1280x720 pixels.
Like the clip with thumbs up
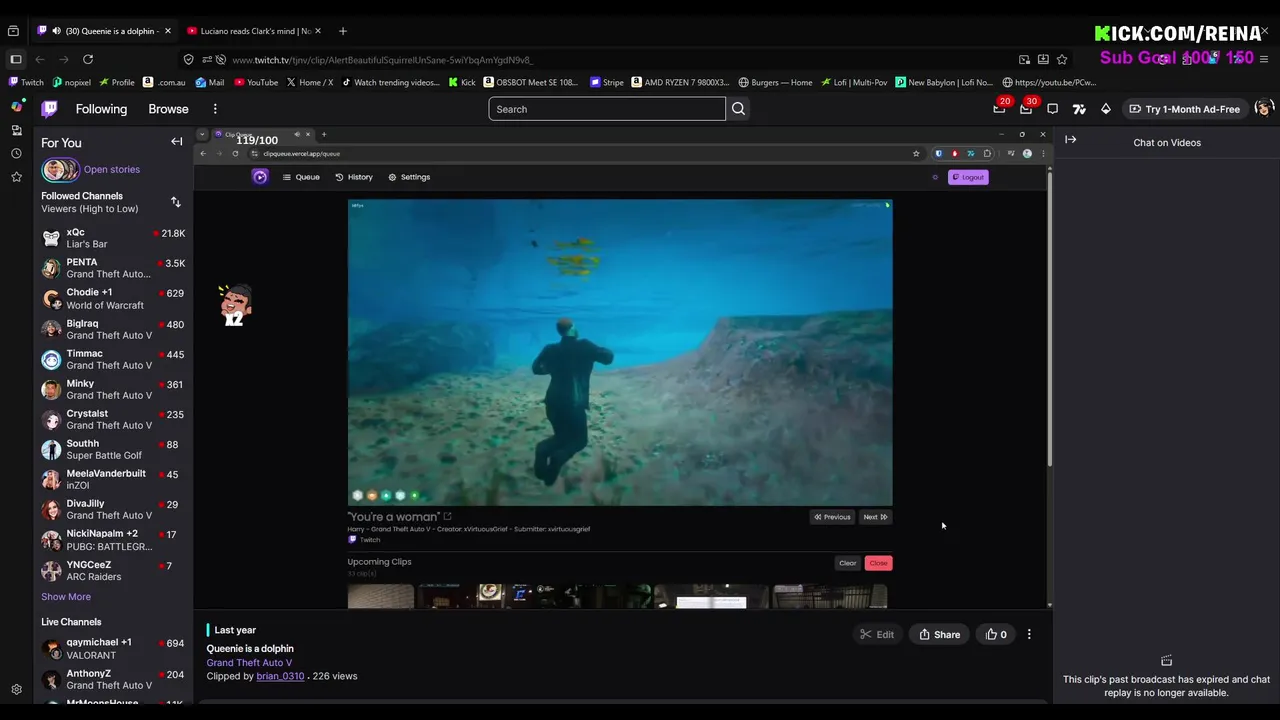(x=997, y=634)
